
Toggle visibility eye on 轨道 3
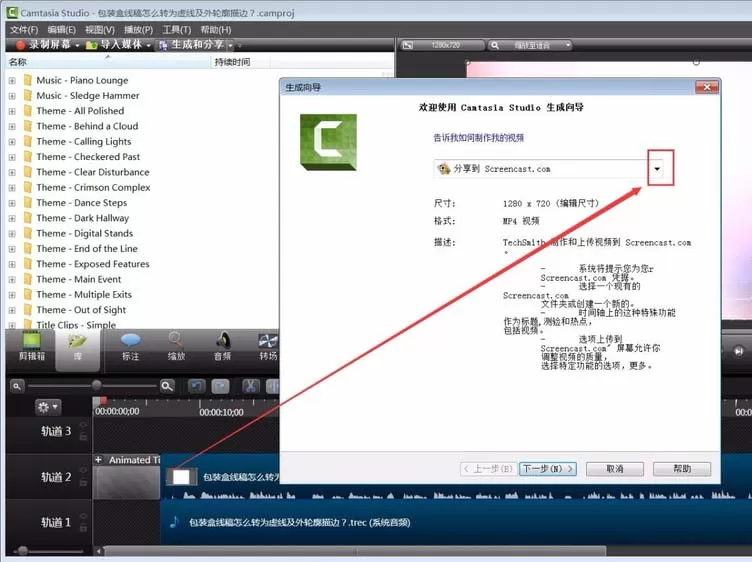tap(83, 425)
